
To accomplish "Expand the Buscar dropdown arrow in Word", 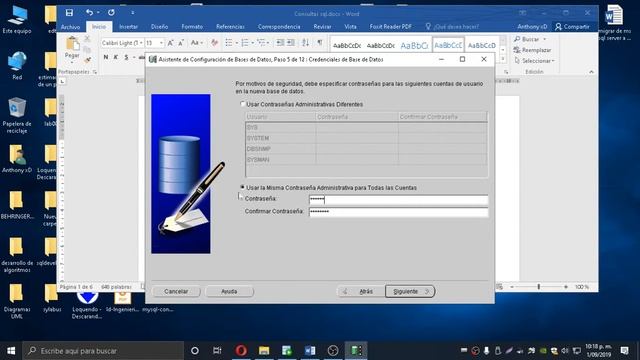I will [544, 39].
